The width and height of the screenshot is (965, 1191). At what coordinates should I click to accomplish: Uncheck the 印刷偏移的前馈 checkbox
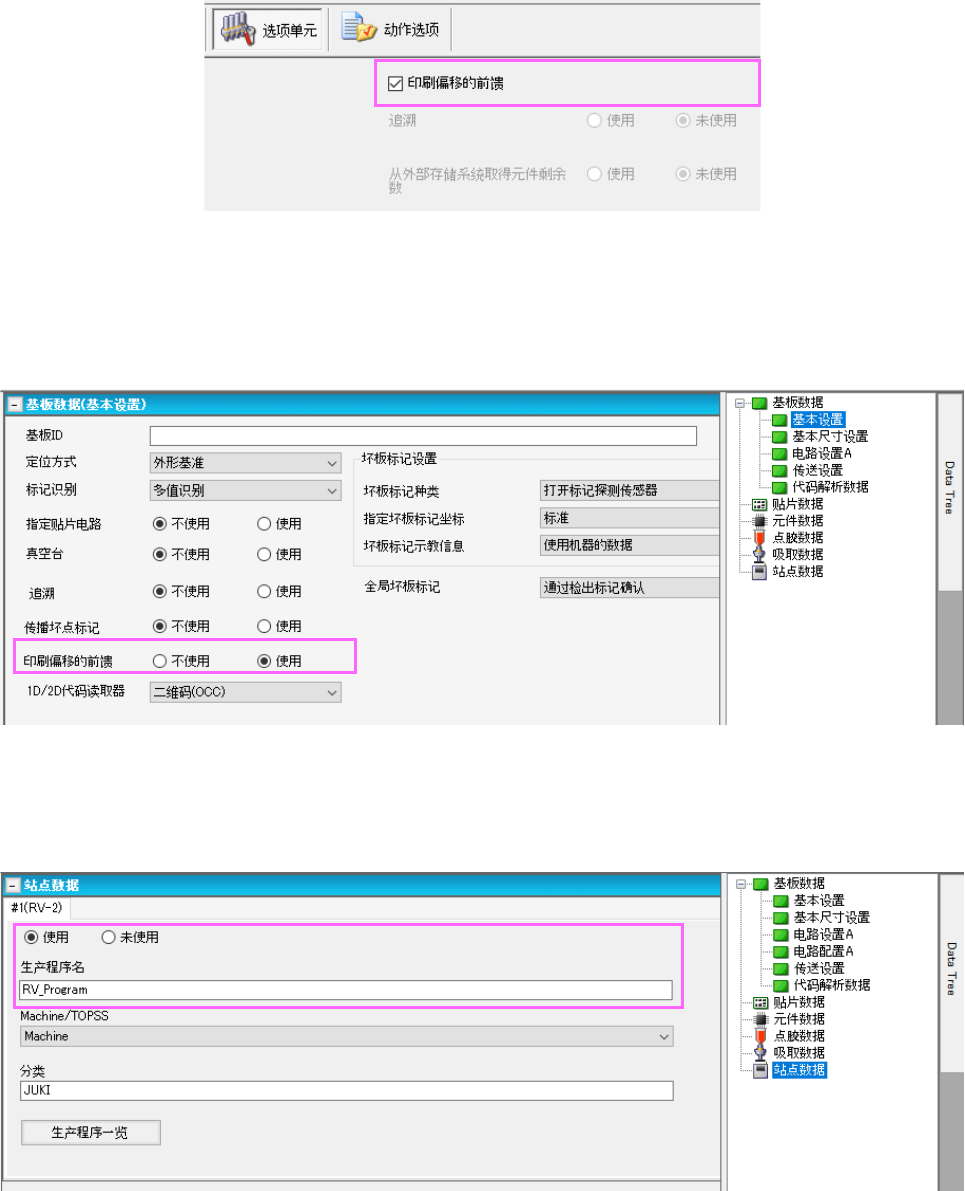pyautogui.click(x=395, y=84)
